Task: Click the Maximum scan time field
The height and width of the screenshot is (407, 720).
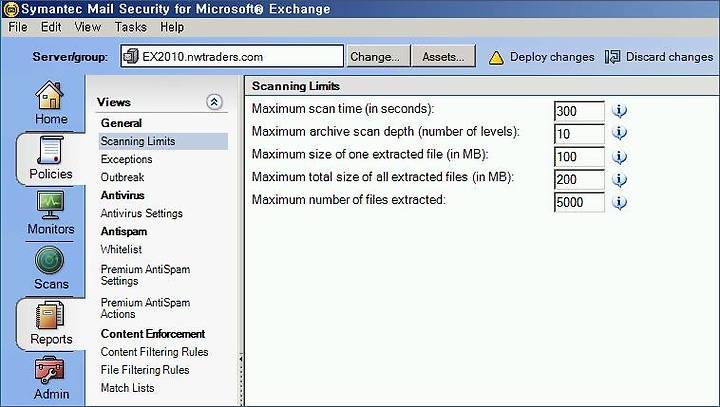Action: 579,111
